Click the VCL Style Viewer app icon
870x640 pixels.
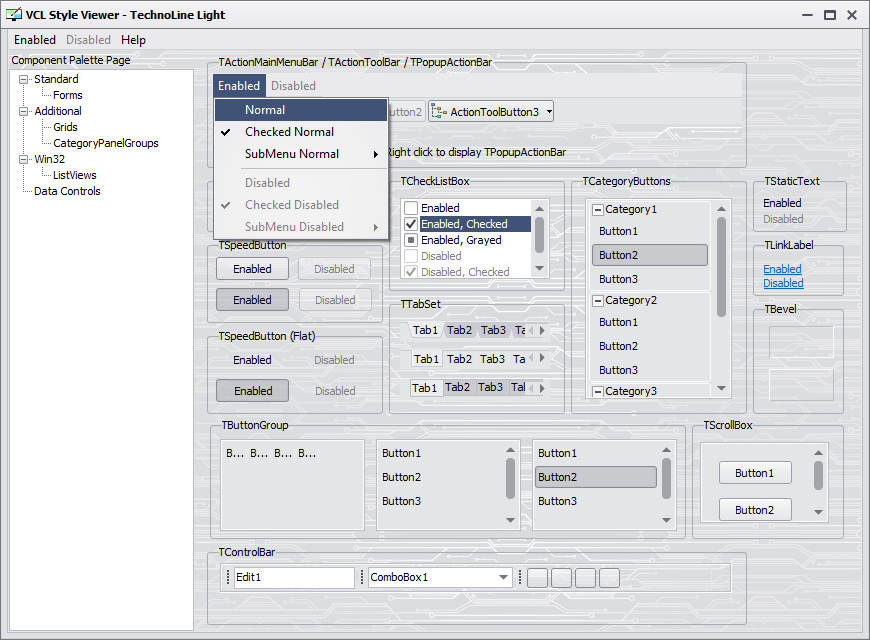(13, 14)
